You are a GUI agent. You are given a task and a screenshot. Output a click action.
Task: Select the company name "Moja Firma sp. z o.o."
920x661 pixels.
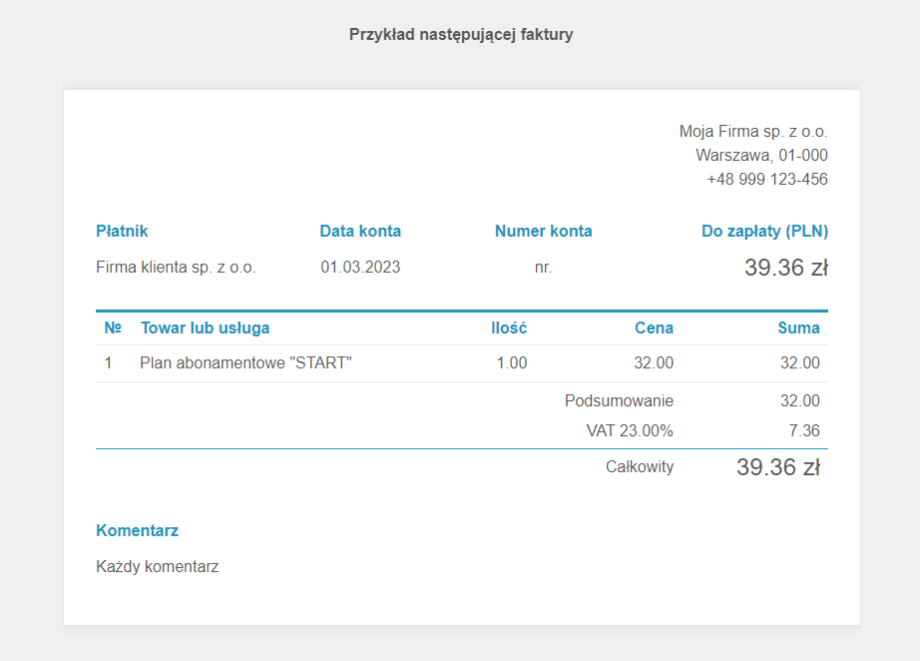[x=753, y=131]
